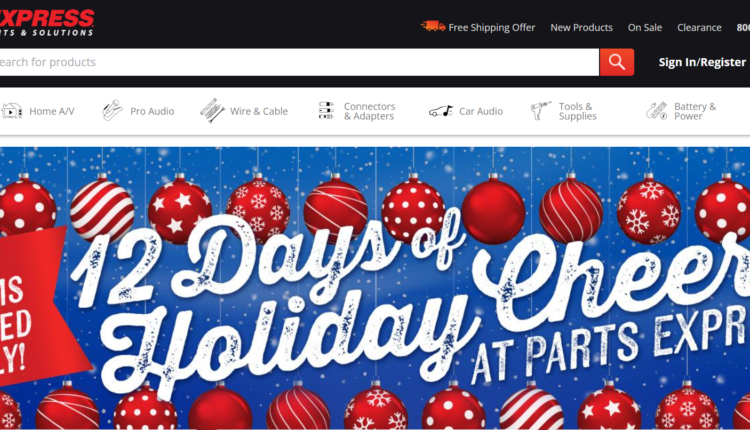Open the Clearance section
The width and height of the screenshot is (750, 430).
[x=699, y=28]
